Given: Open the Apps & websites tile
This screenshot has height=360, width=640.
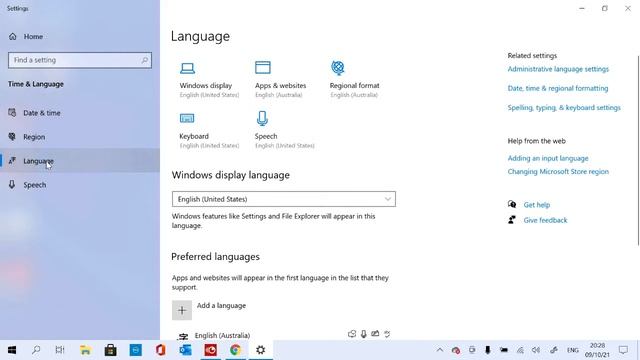Looking at the screenshot, I should [x=280, y=79].
